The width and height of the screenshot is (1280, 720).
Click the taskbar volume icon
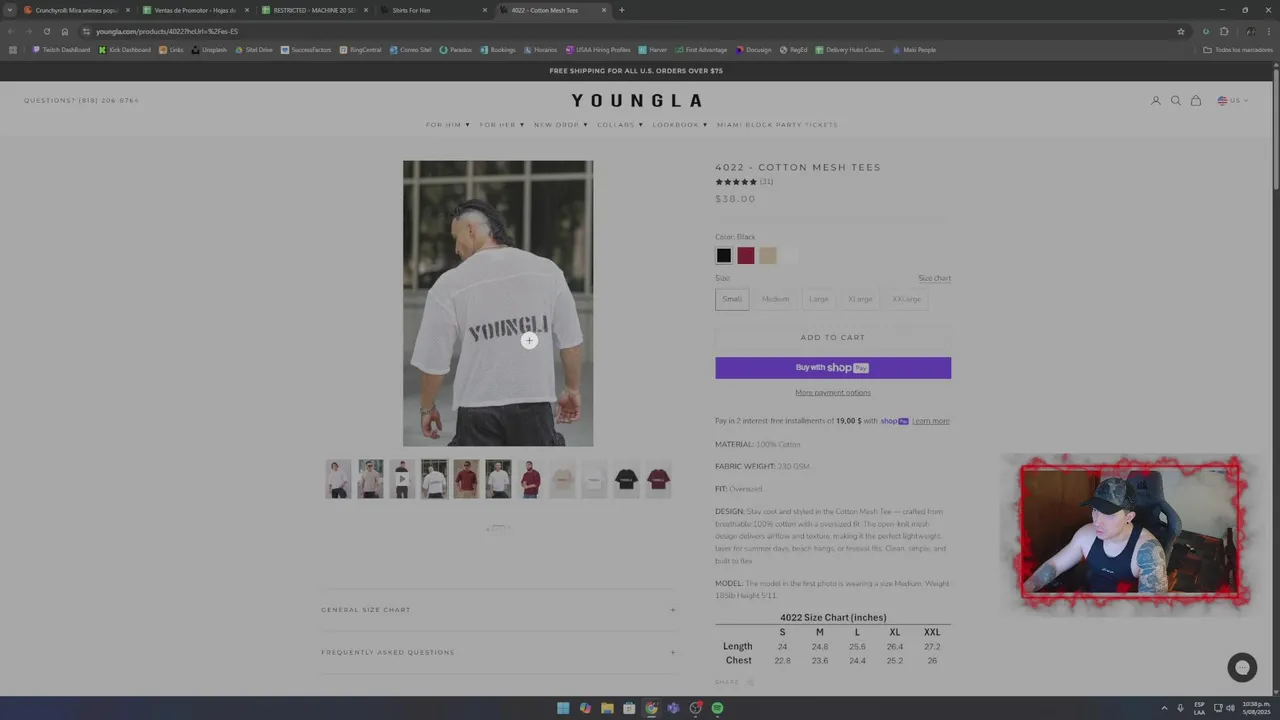click(x=1230, y=708)
